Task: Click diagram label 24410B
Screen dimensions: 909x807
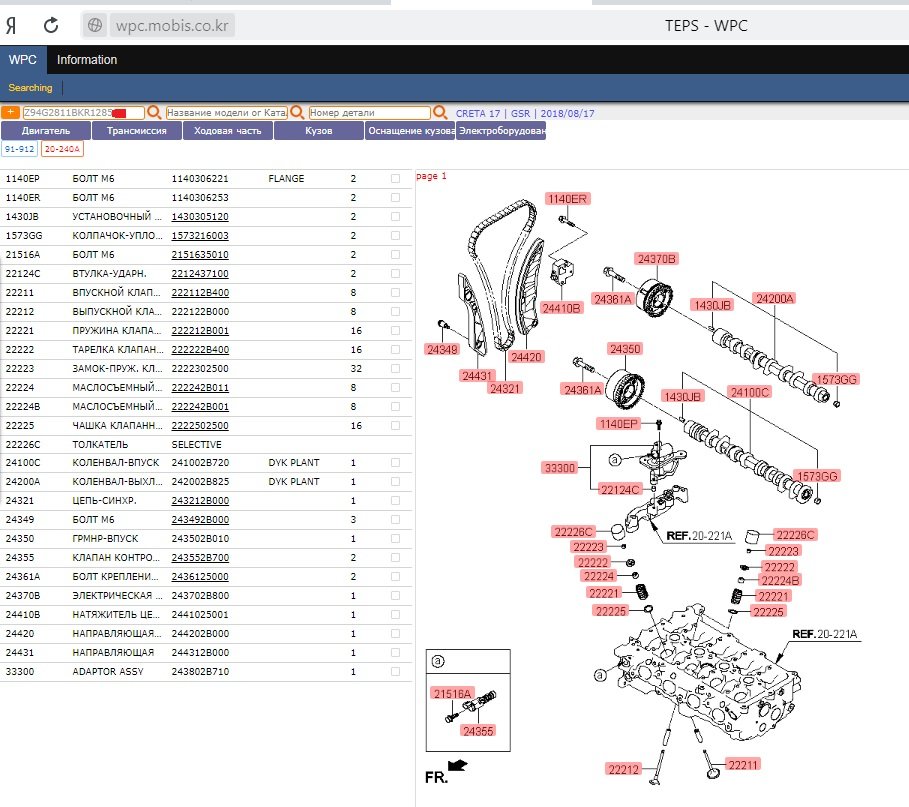Action: [x=561, y=308]
